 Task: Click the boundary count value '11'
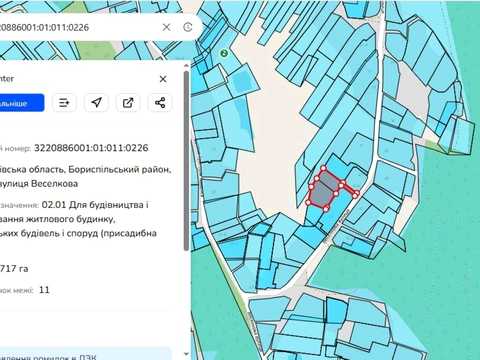[44, 290]
